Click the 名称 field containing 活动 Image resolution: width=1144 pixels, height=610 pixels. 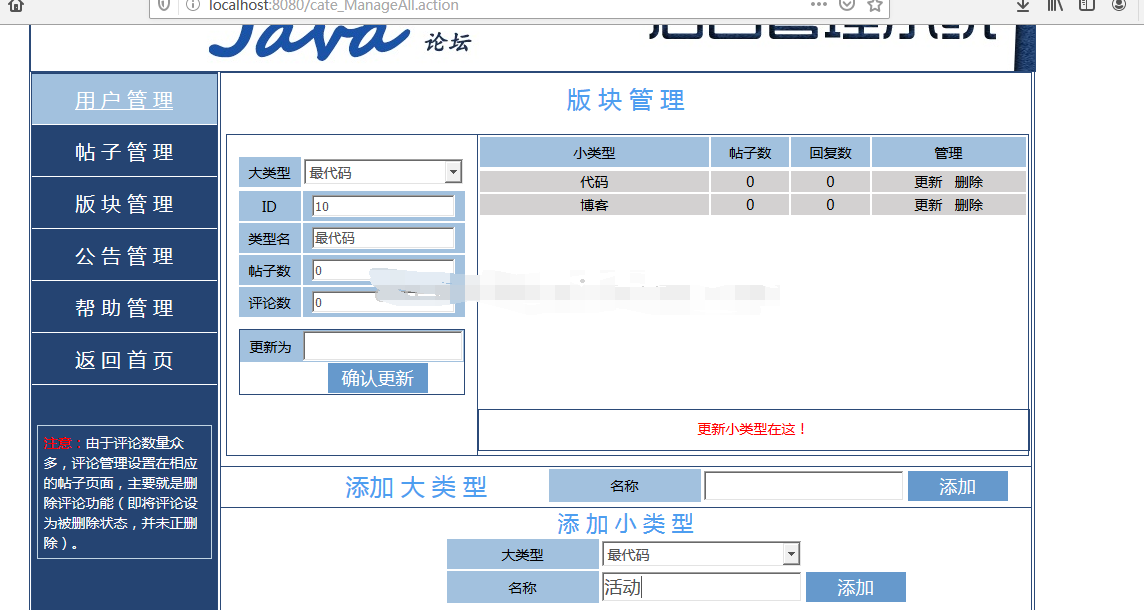pos(701,587)
